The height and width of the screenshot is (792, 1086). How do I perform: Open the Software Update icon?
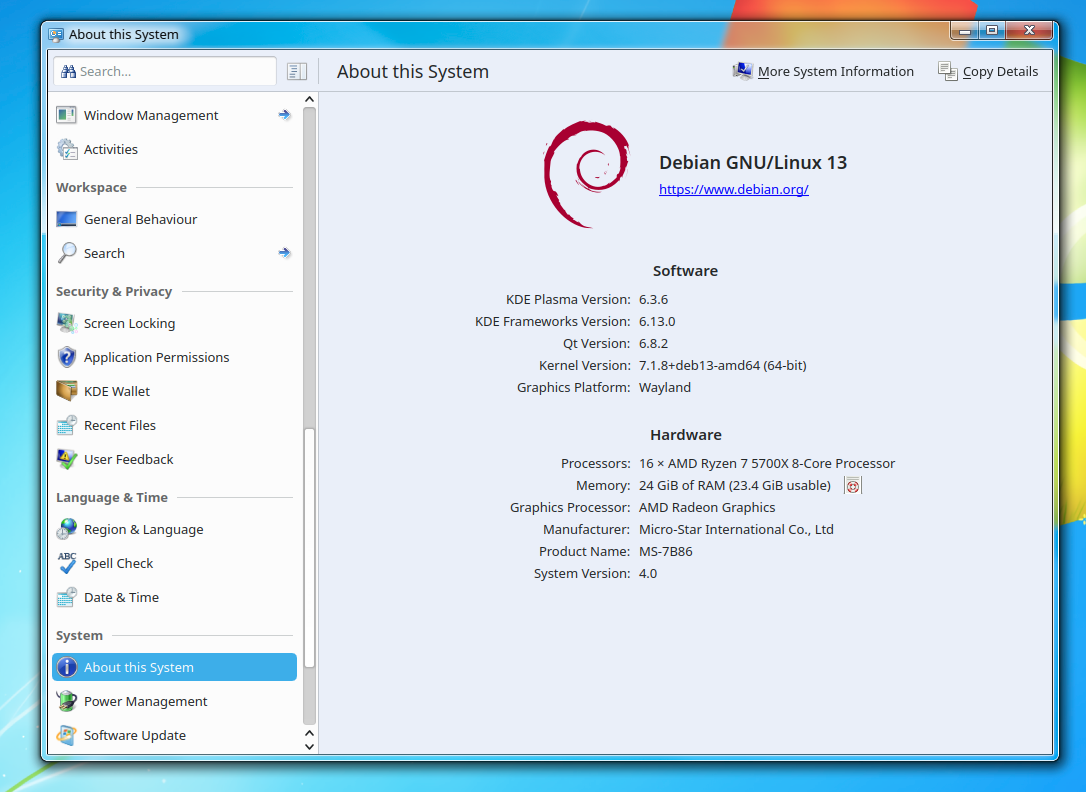coord(66,735)
